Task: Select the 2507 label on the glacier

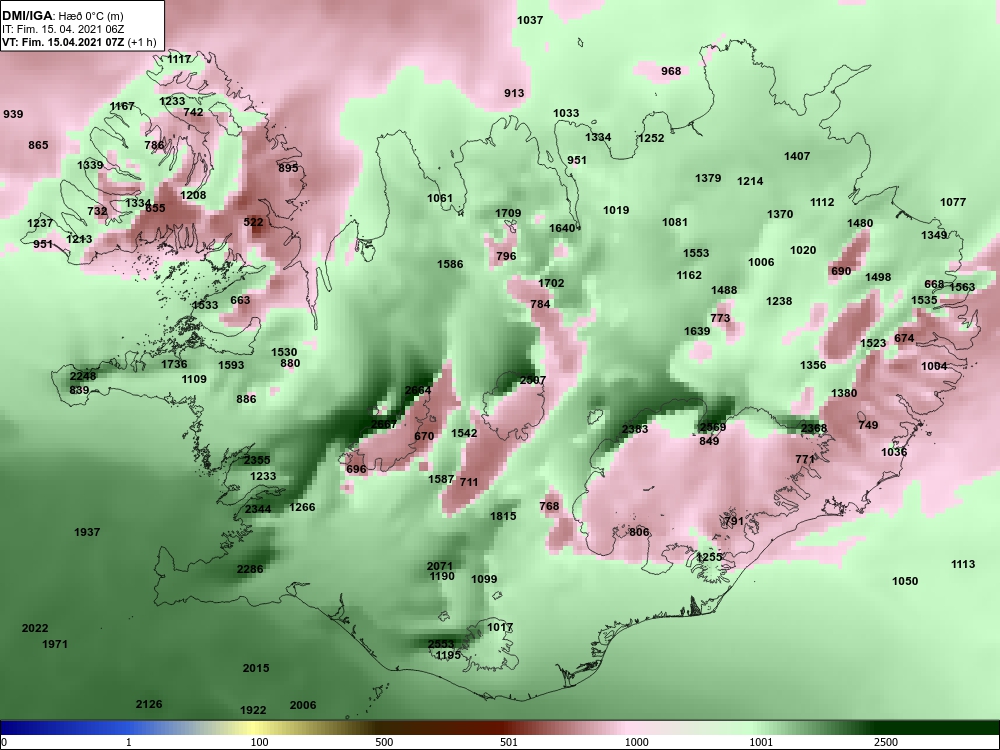Action: tap(533, 381)
